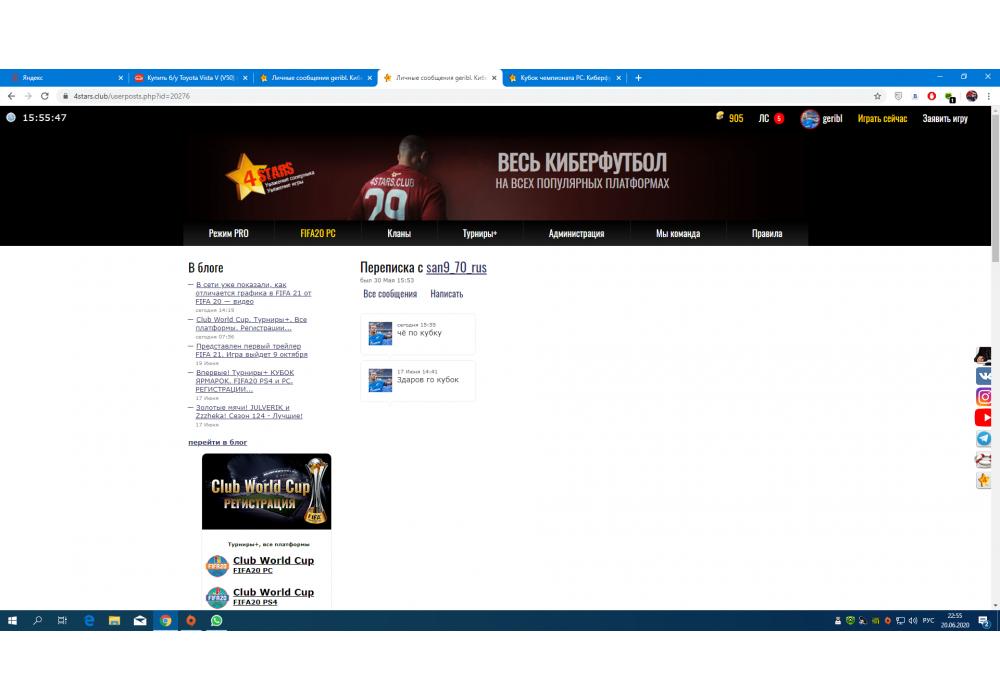The image size is (1000, 700).
Task: Open Instagram icon in right sidebar
Action: [984, 397]
